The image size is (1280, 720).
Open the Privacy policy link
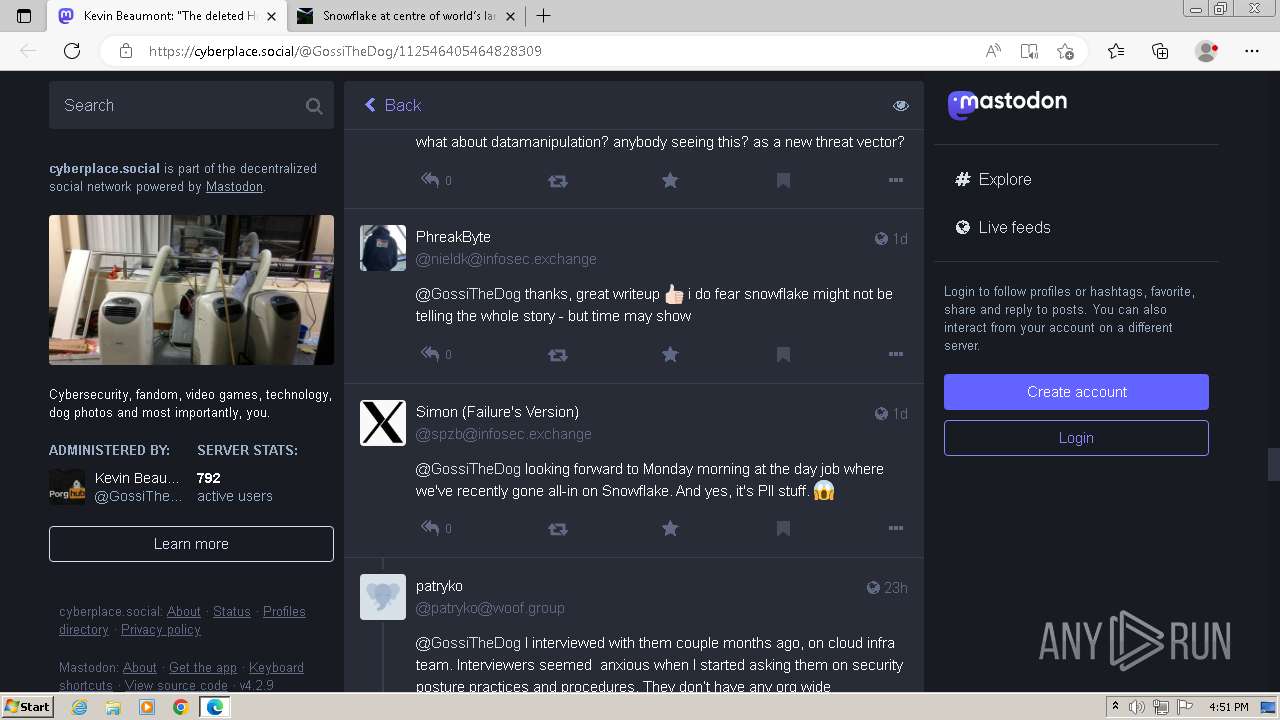pyautogui.click(x=161, y=630)
